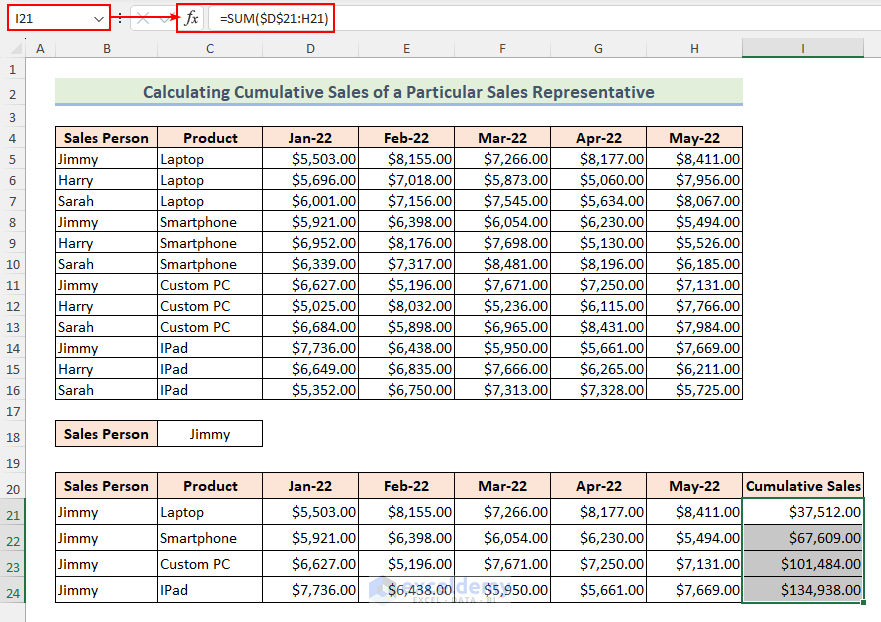Click 'Custom PC' cell in row 11
The width and height of the screenshot is (881, 622).
[x=210, y=285]
